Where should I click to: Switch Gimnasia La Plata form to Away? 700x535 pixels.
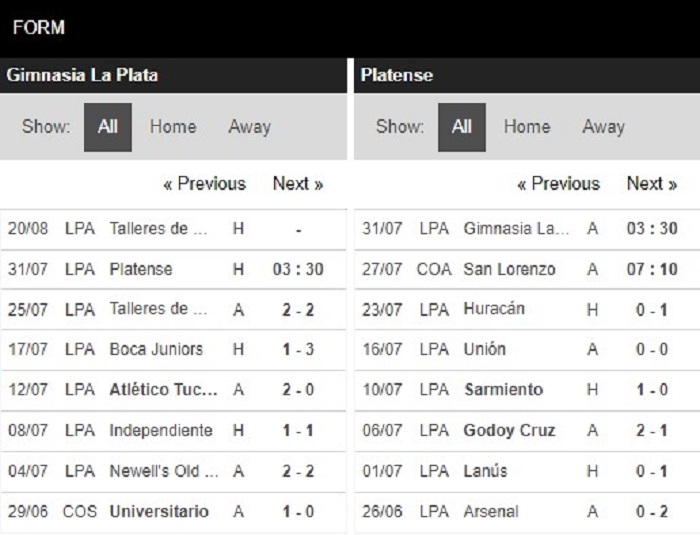tap(250, 127)
